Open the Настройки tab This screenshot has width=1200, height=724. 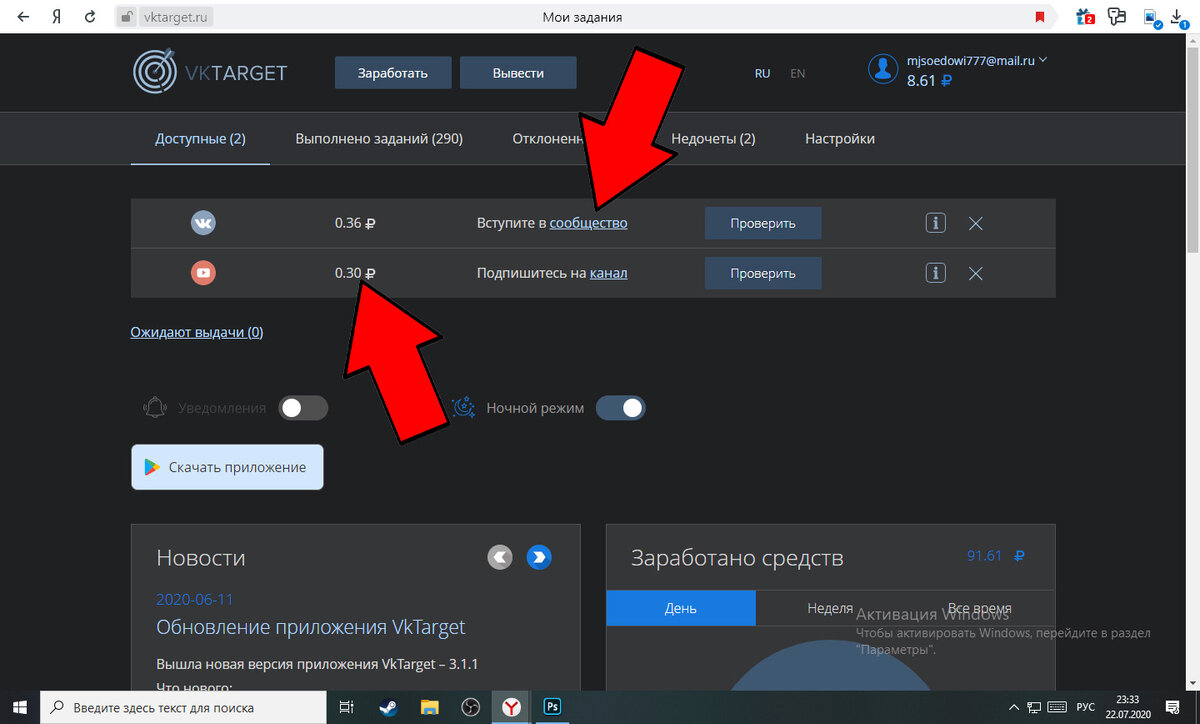840,139
